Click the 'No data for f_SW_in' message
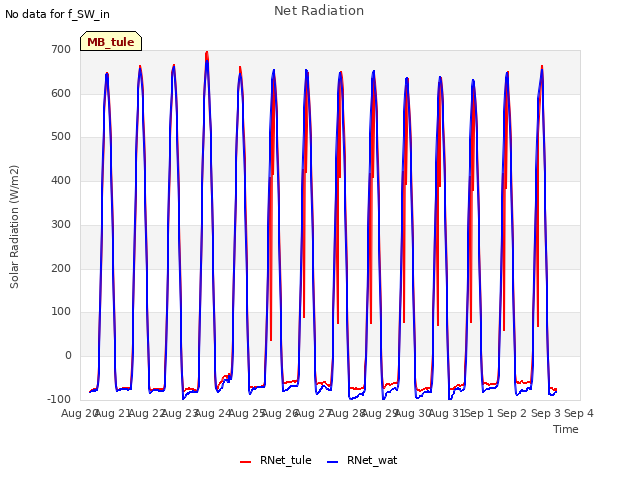 pyautogui.click(x=57, y=14)
